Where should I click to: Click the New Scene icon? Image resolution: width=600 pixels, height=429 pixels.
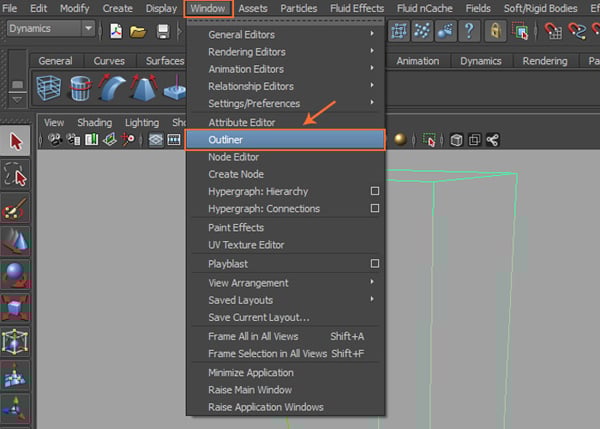(116, 31)
